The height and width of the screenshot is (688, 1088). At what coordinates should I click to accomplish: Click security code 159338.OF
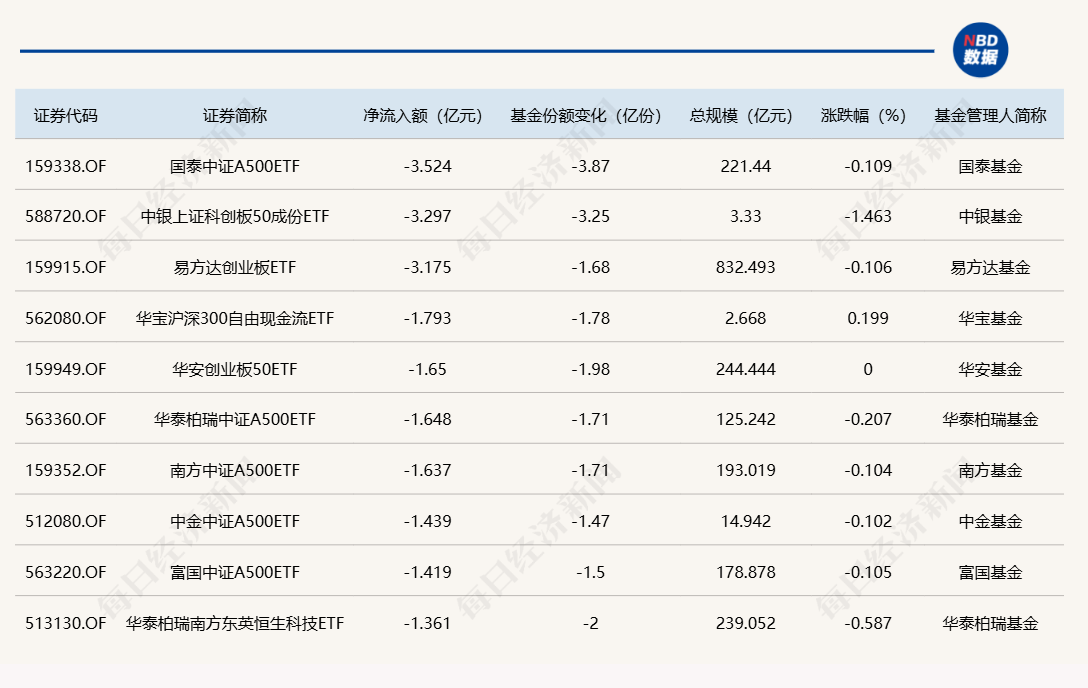66,166
